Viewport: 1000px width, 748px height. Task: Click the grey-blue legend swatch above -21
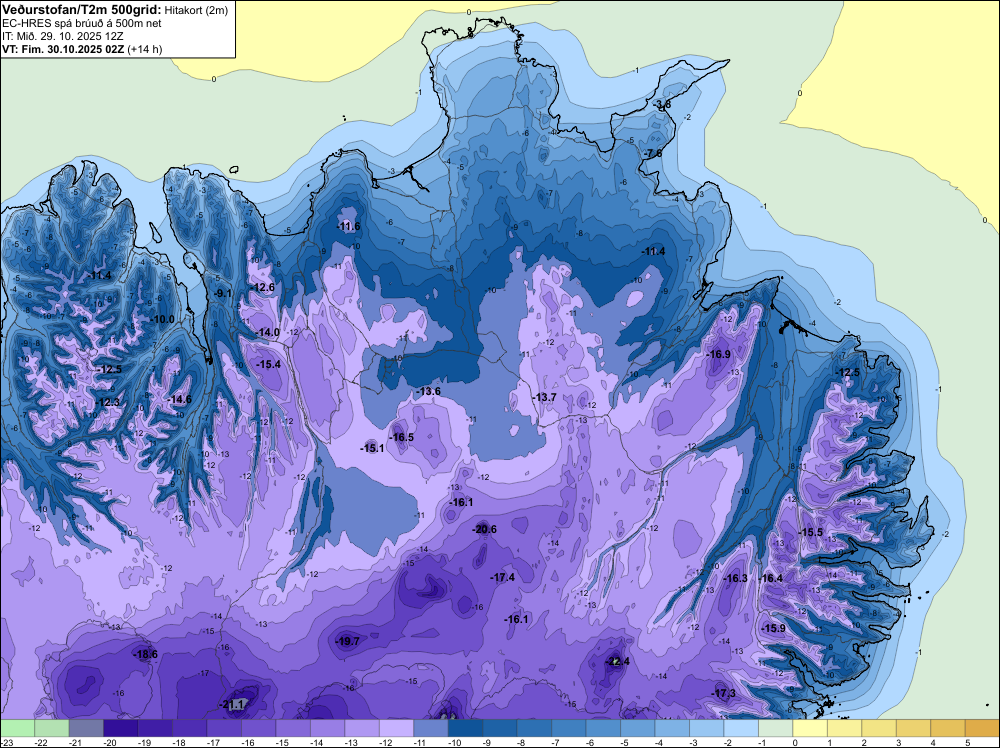pos(85,728)
